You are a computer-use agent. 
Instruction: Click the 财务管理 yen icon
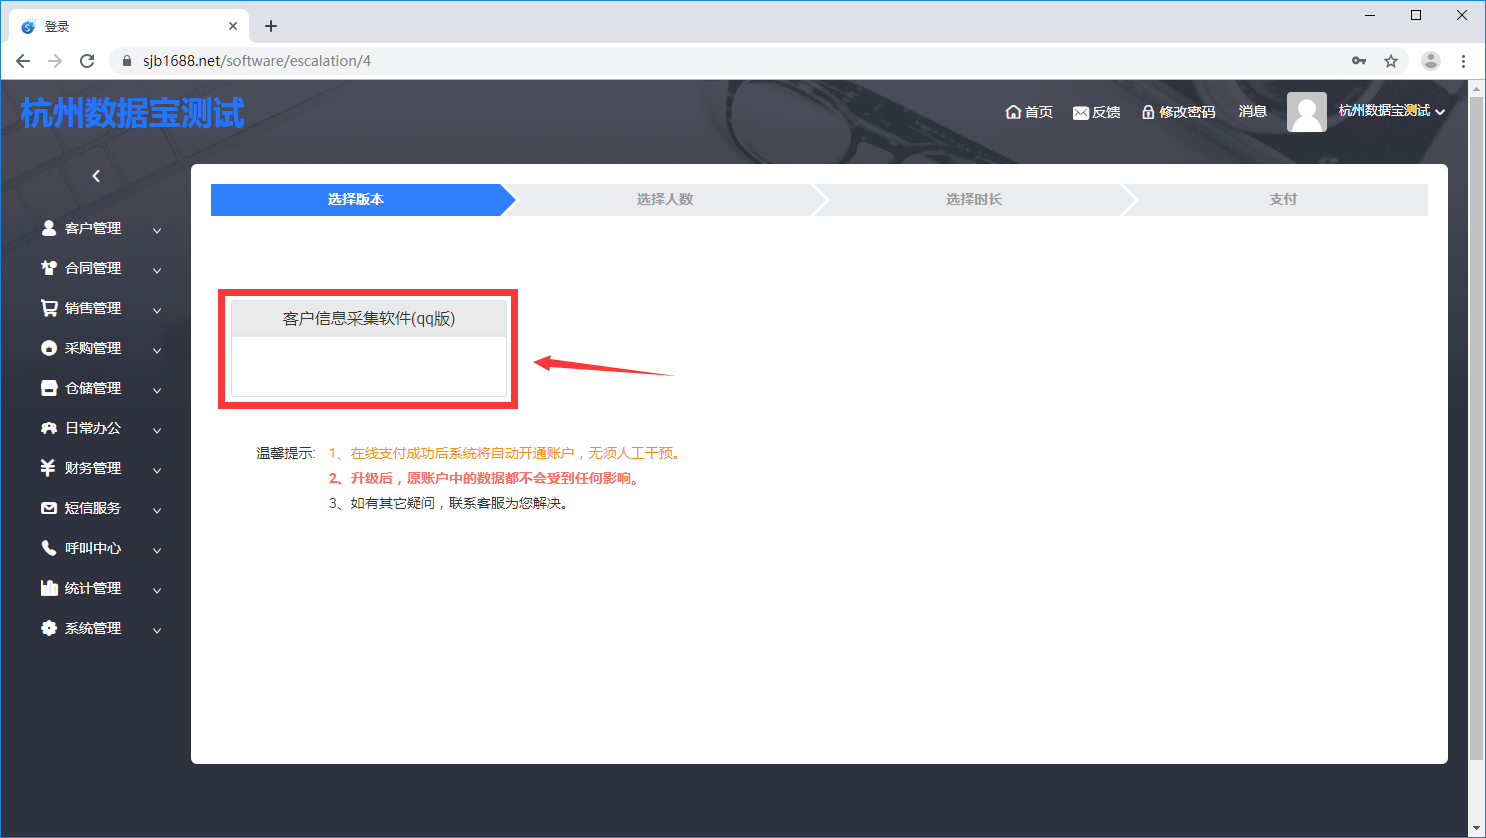click(x=48, y=468)
